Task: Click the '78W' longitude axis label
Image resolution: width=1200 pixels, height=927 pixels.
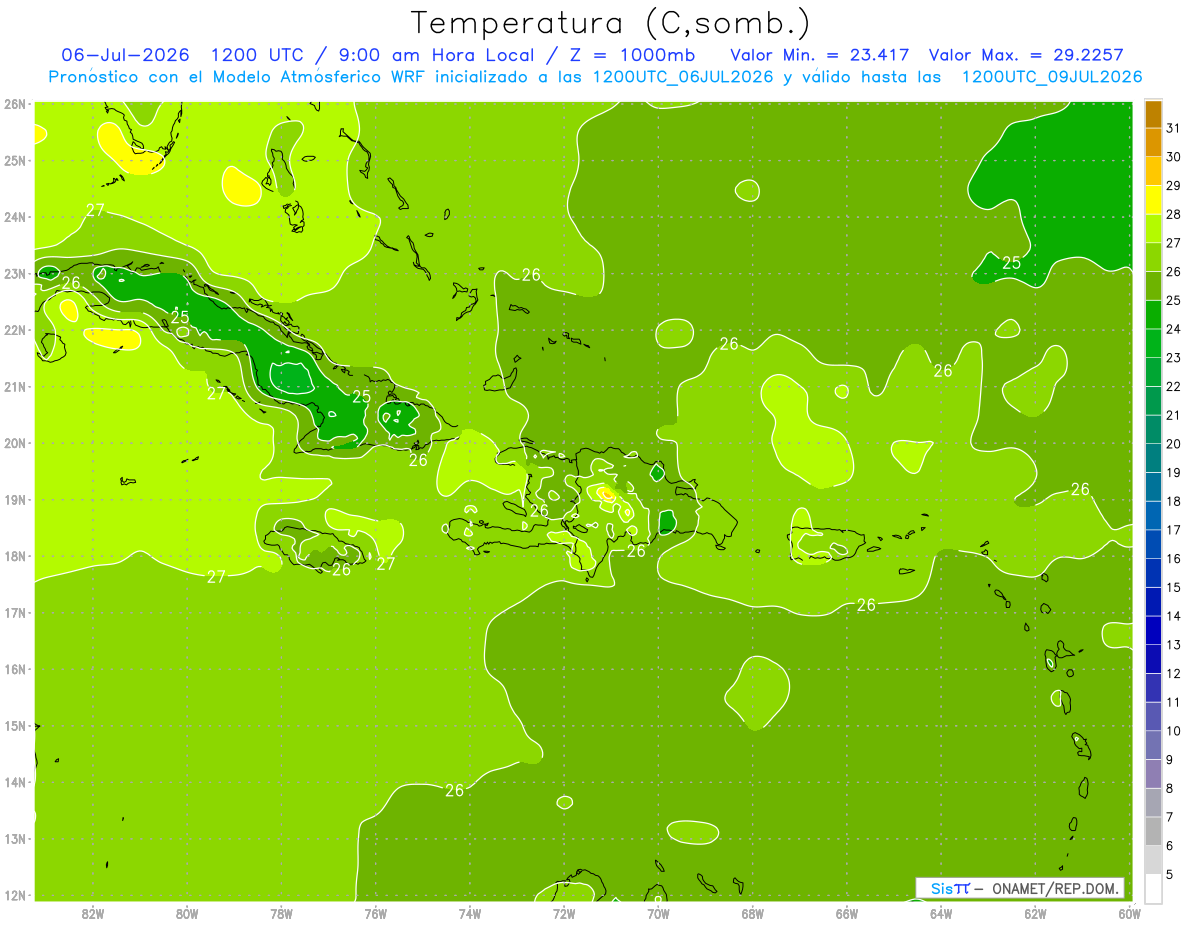Action: (x=281, y=913)
